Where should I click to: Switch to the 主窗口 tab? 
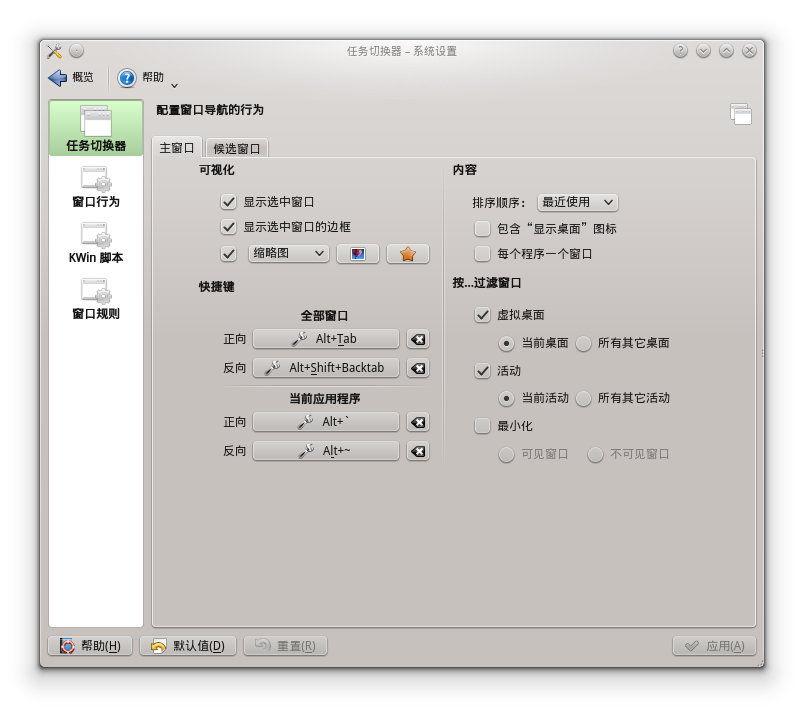pyautogui.click(x=177, y=148)
